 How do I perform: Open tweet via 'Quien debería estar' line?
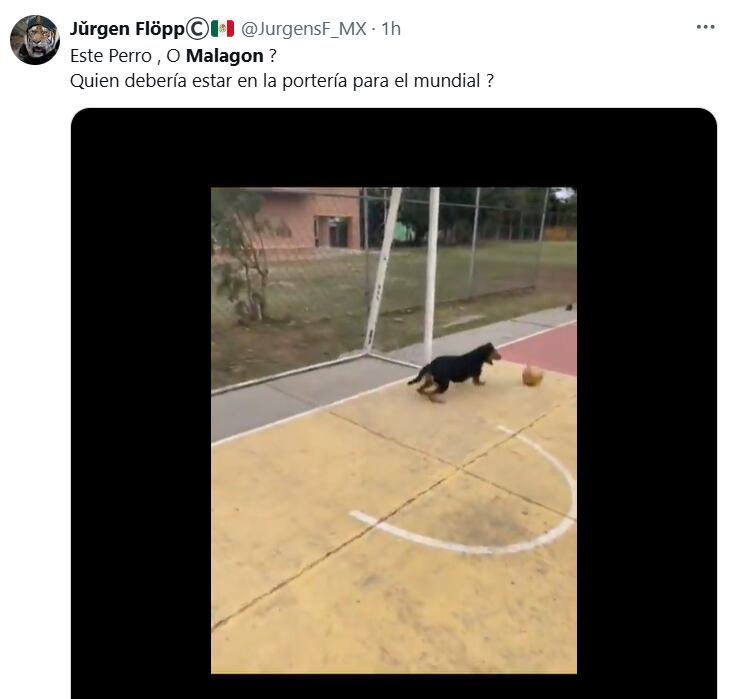tap(282, 81)
